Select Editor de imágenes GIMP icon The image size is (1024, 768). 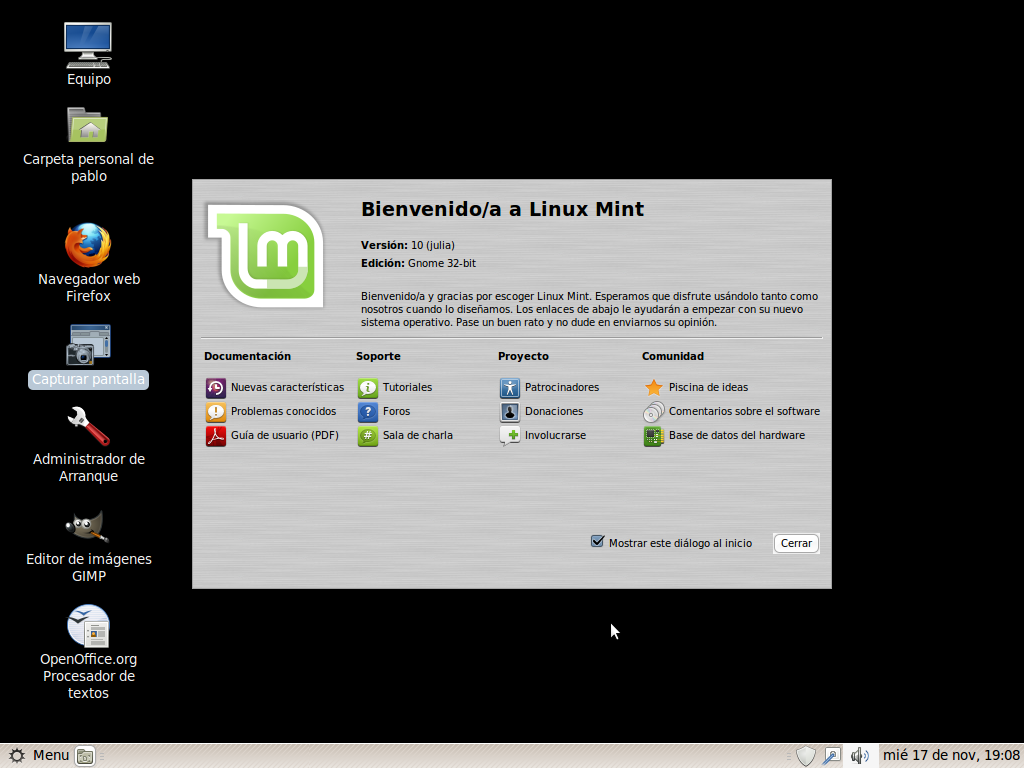tap(88, 526)
